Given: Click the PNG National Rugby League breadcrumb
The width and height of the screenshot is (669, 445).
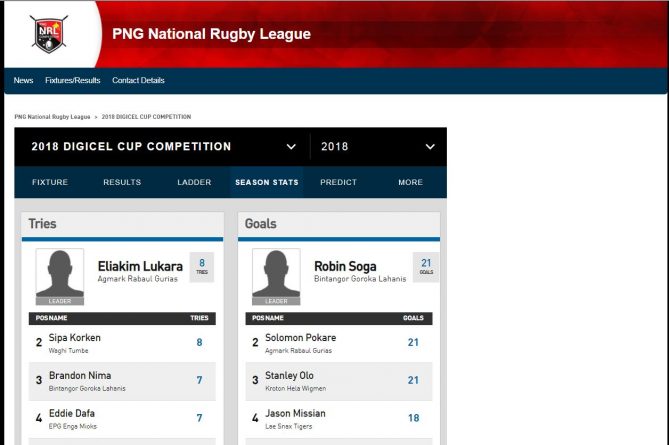Looking at the screenshot, I should pyautogui.click(x=52, y=117).
